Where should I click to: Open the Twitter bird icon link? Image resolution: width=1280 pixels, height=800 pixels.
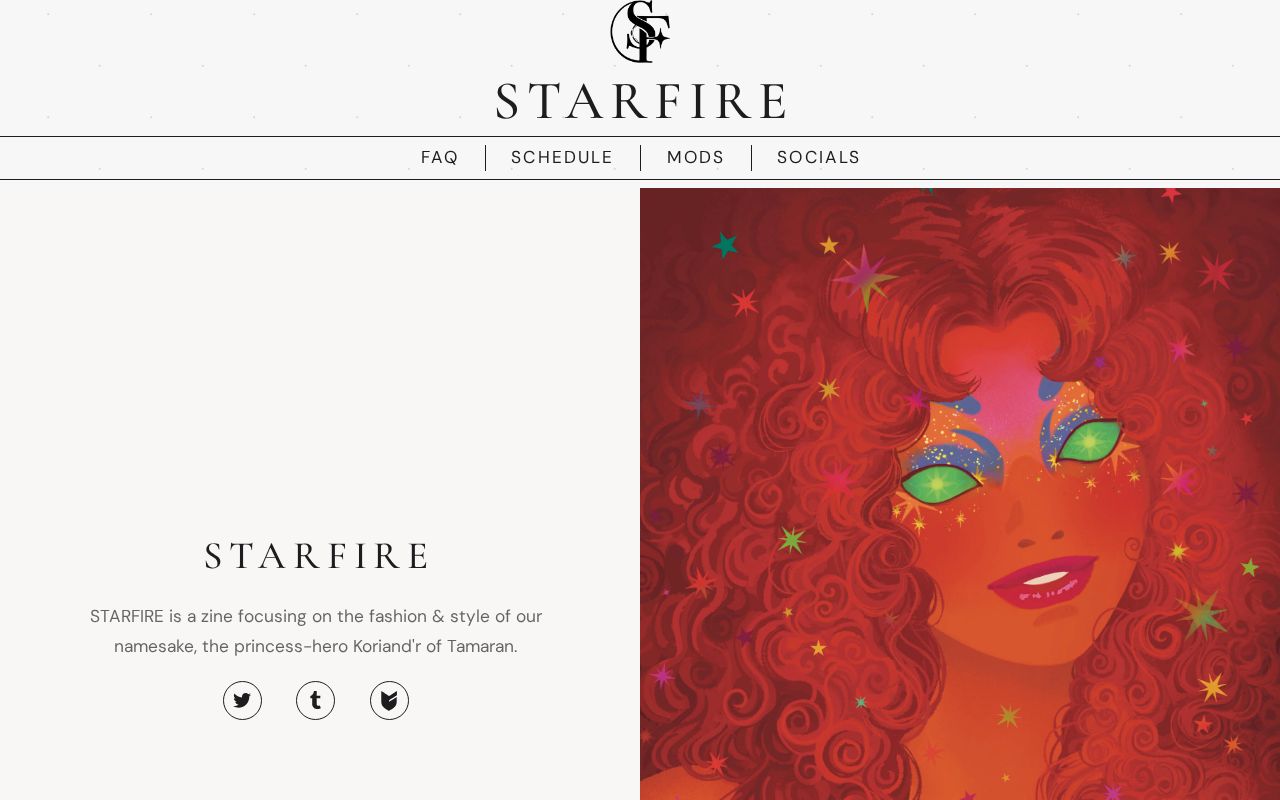click(x=242, y=700)
